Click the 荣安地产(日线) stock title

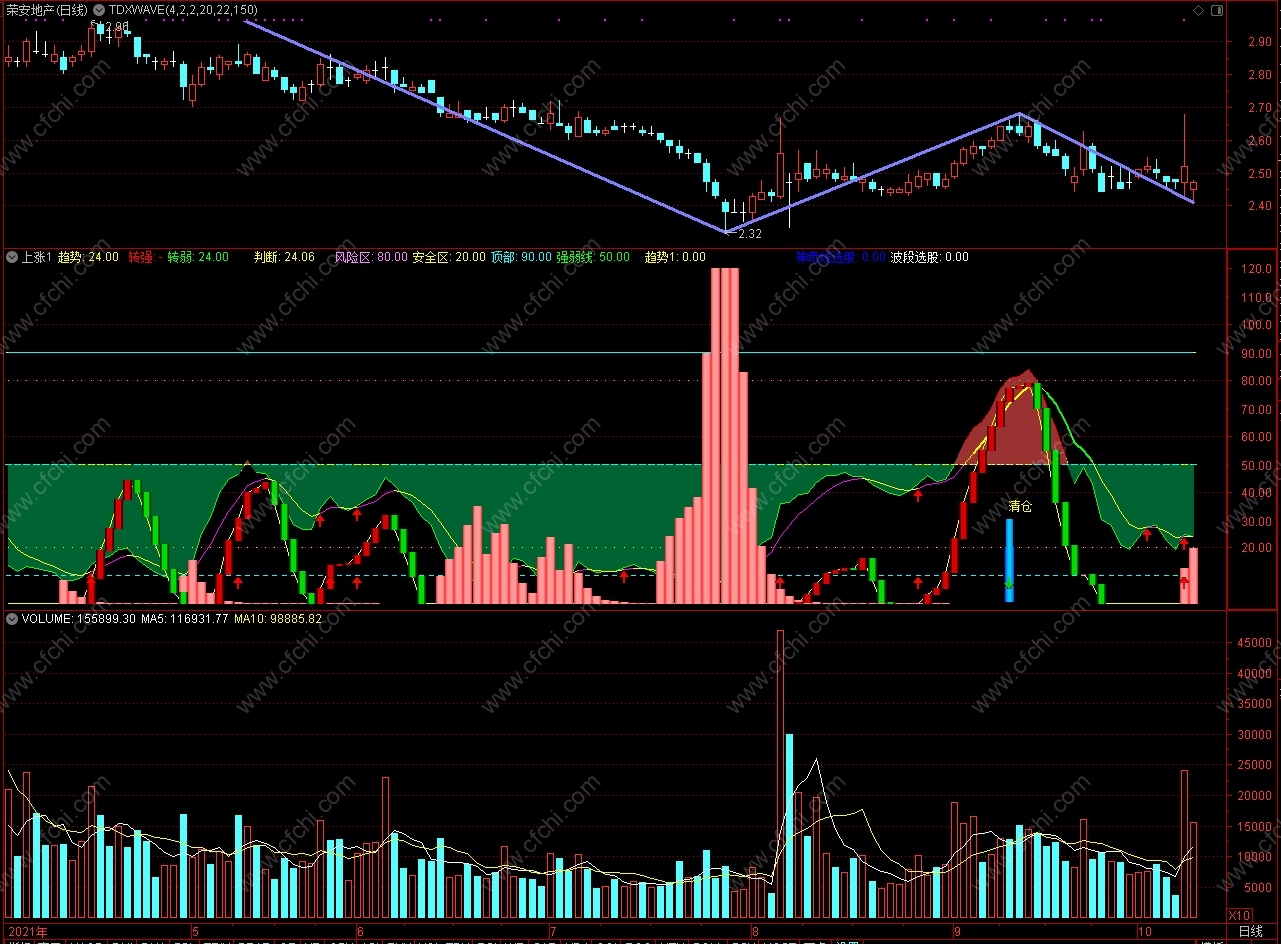[x=47, y=10]
